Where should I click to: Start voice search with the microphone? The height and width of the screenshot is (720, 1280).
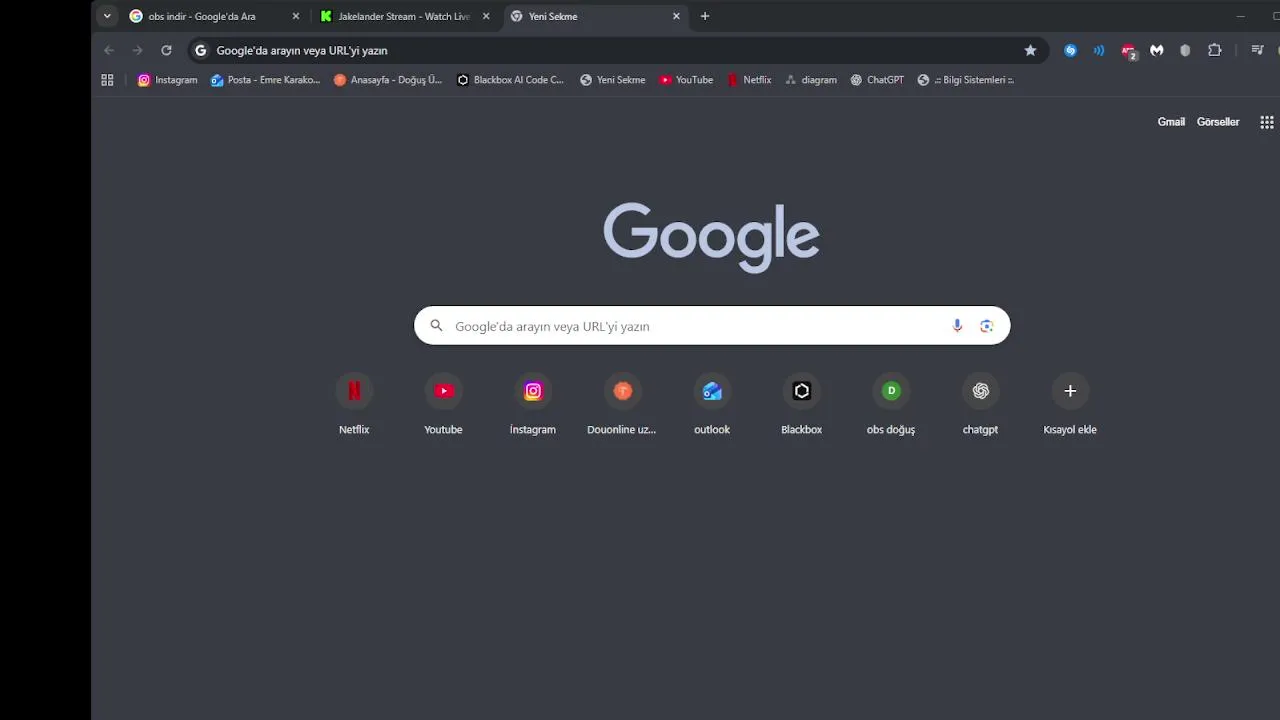tap(957, 326)
